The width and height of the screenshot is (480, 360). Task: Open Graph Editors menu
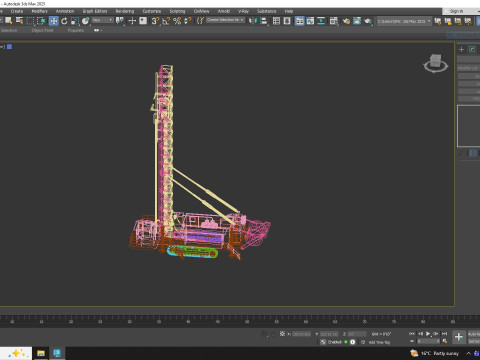[95, 11]
